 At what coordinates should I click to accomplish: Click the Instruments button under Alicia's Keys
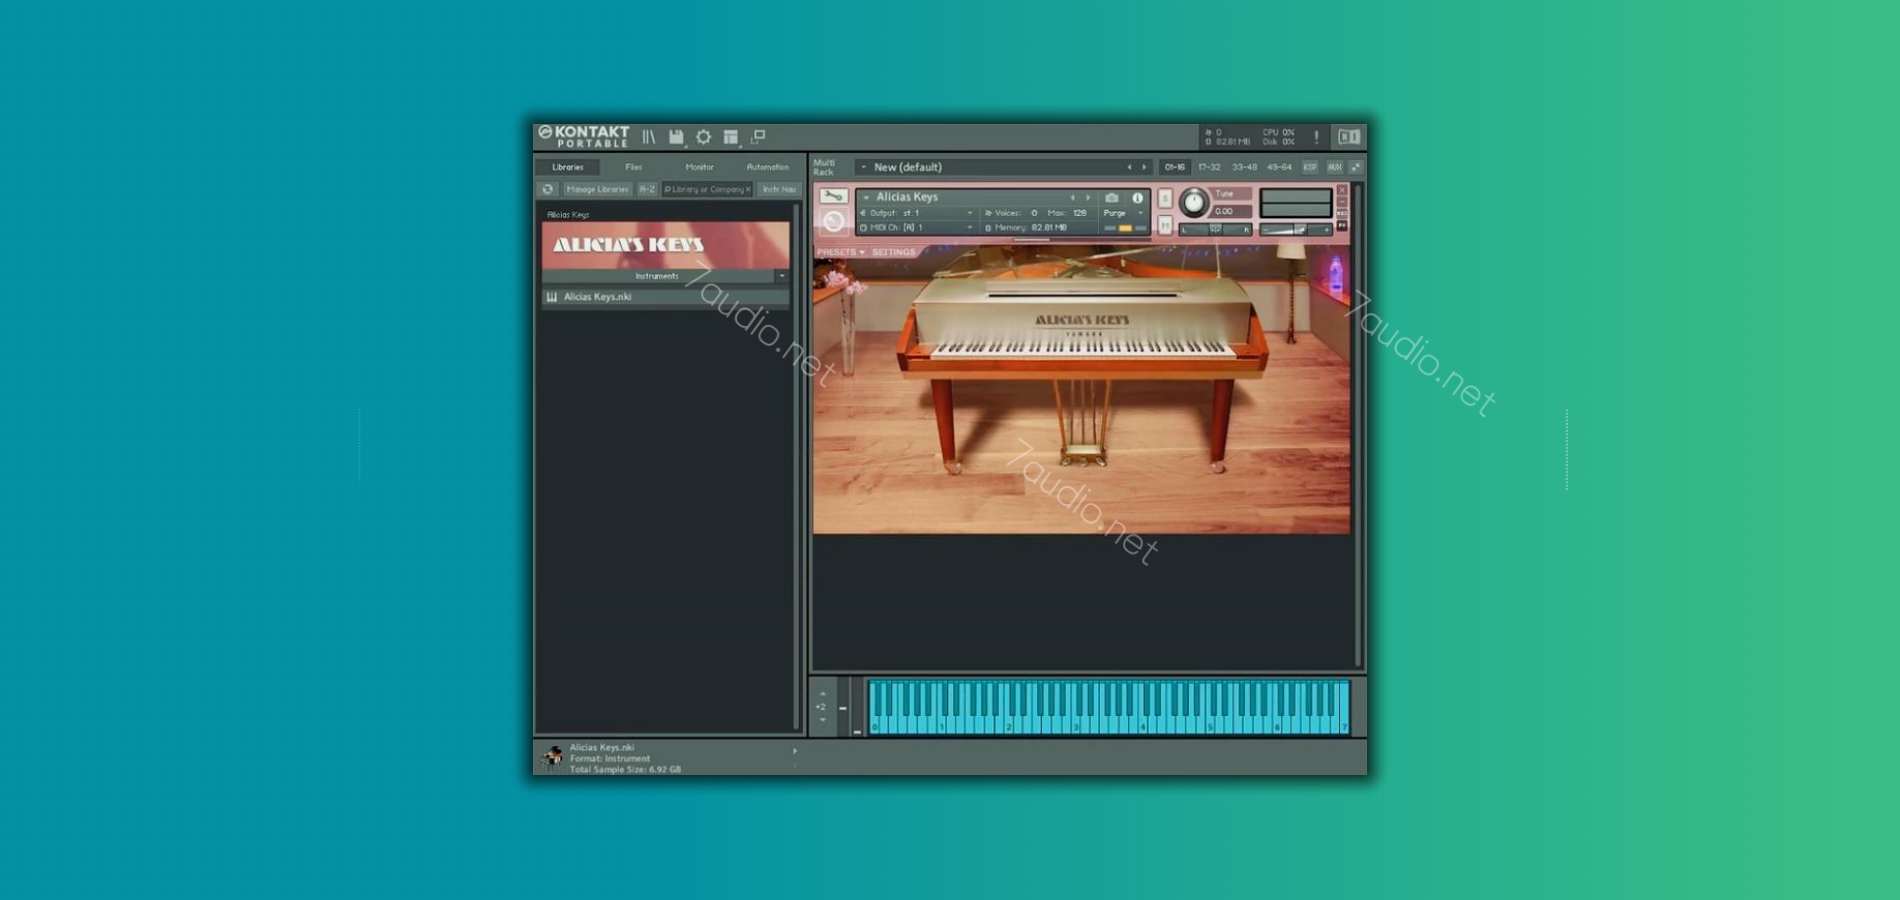point(657,276)
